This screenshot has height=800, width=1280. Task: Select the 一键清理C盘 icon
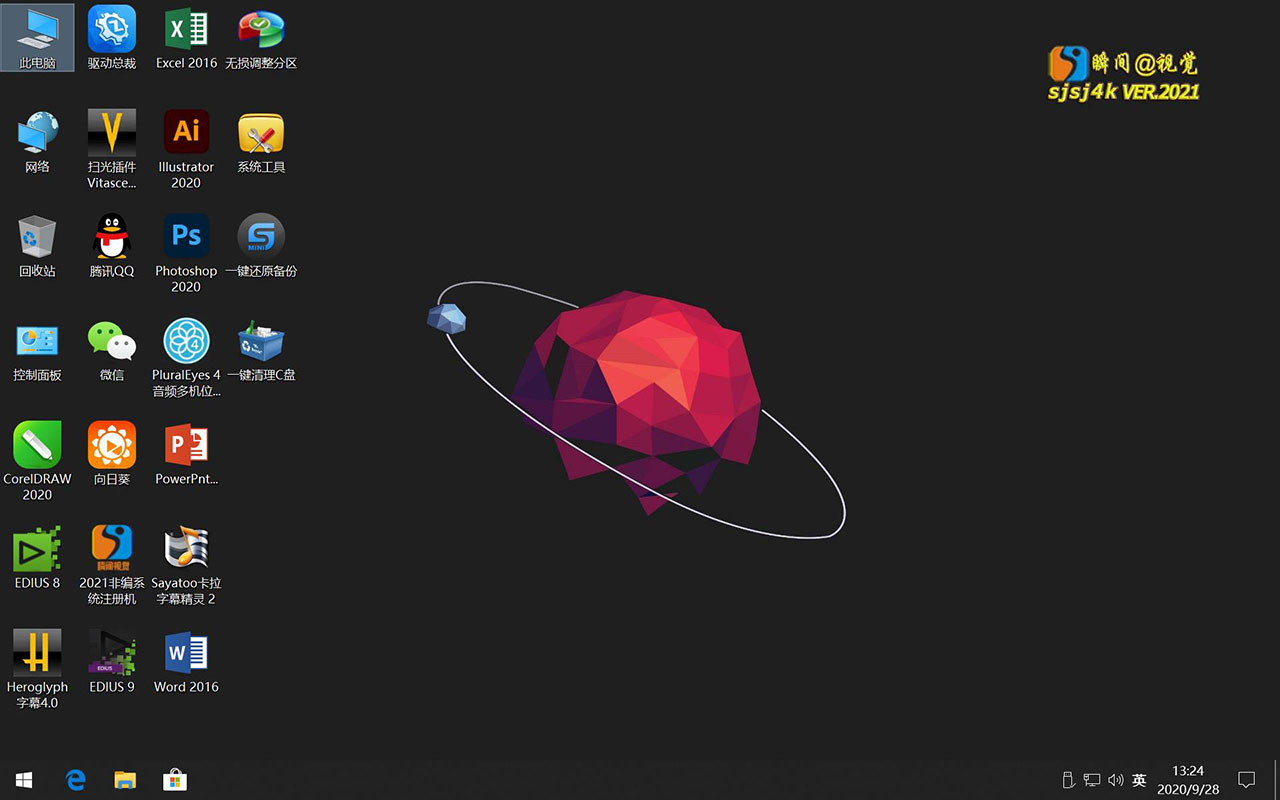261,350
